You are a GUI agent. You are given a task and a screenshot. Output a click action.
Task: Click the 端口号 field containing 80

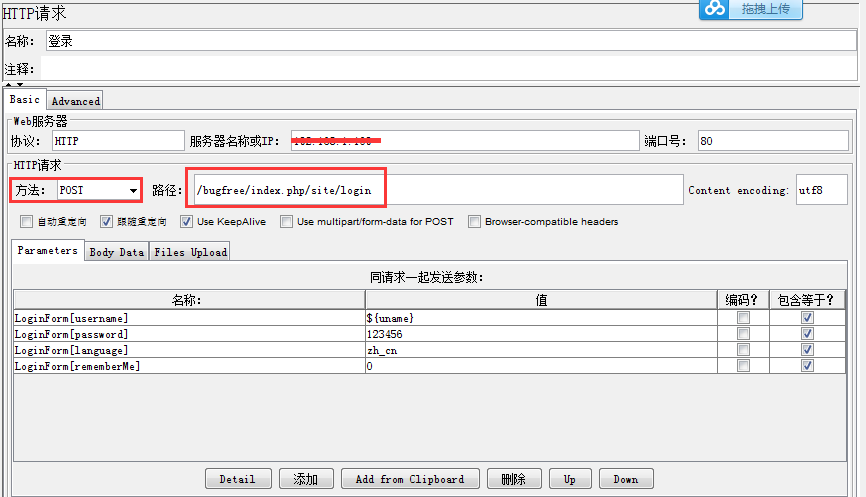773,141
